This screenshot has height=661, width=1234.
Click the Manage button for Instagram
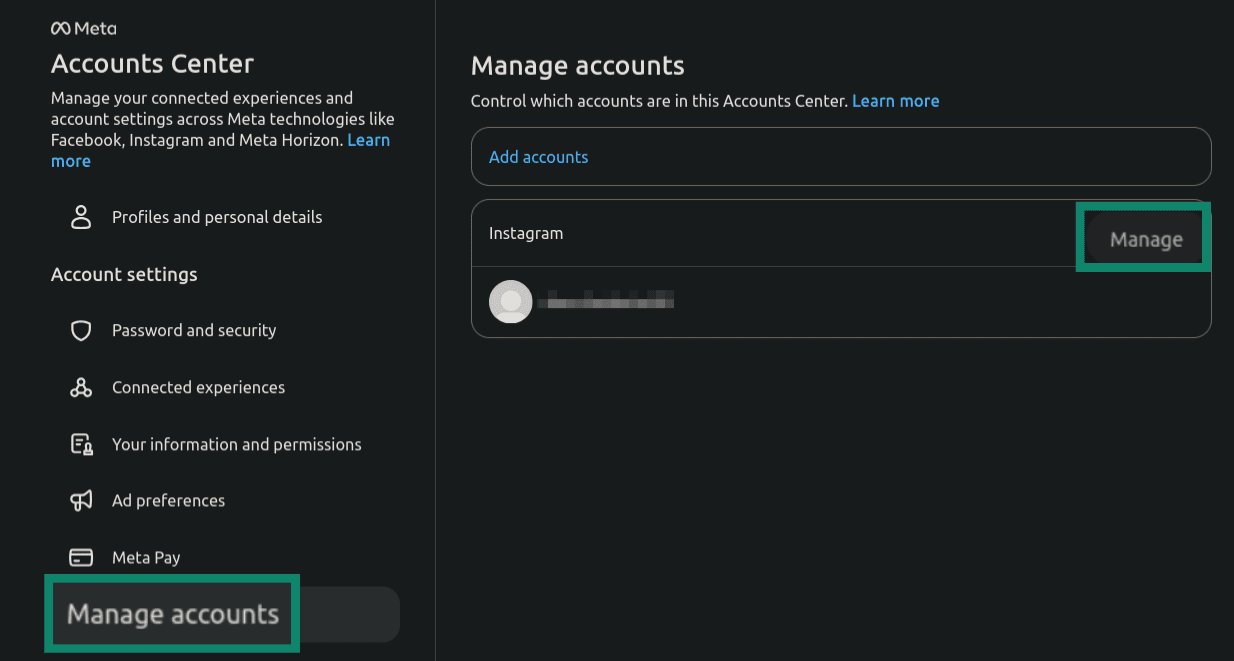[x=1146, y=240]
